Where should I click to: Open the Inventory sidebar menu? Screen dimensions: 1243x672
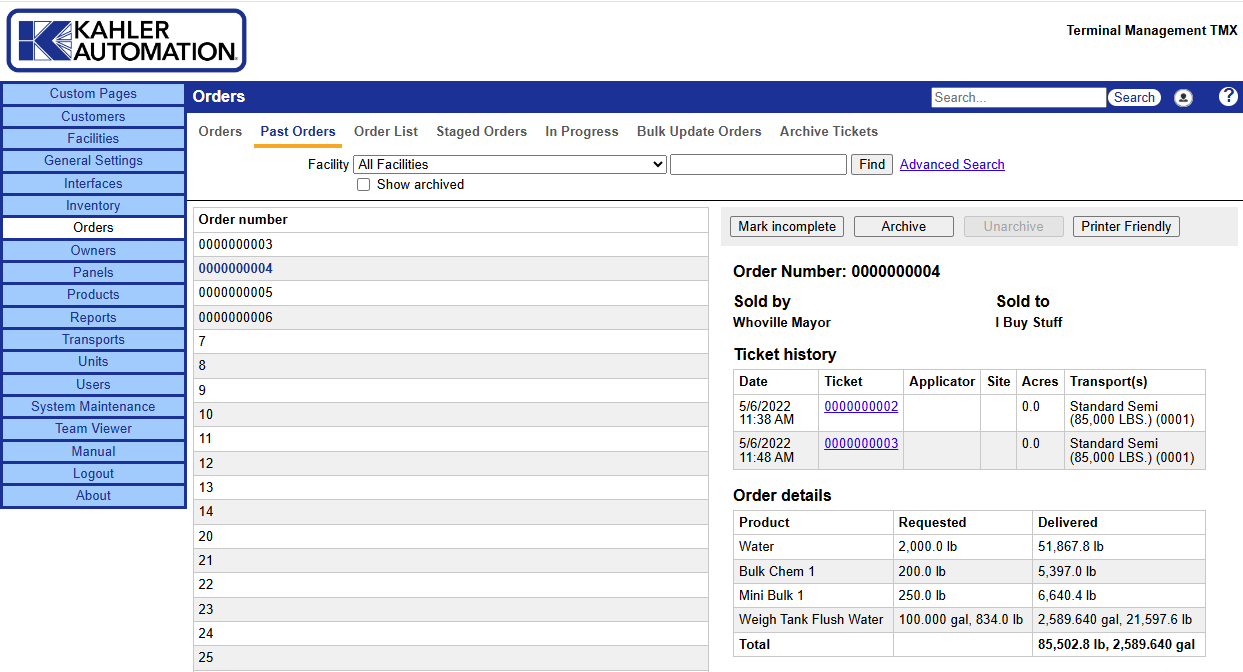[x=93, y=206]
